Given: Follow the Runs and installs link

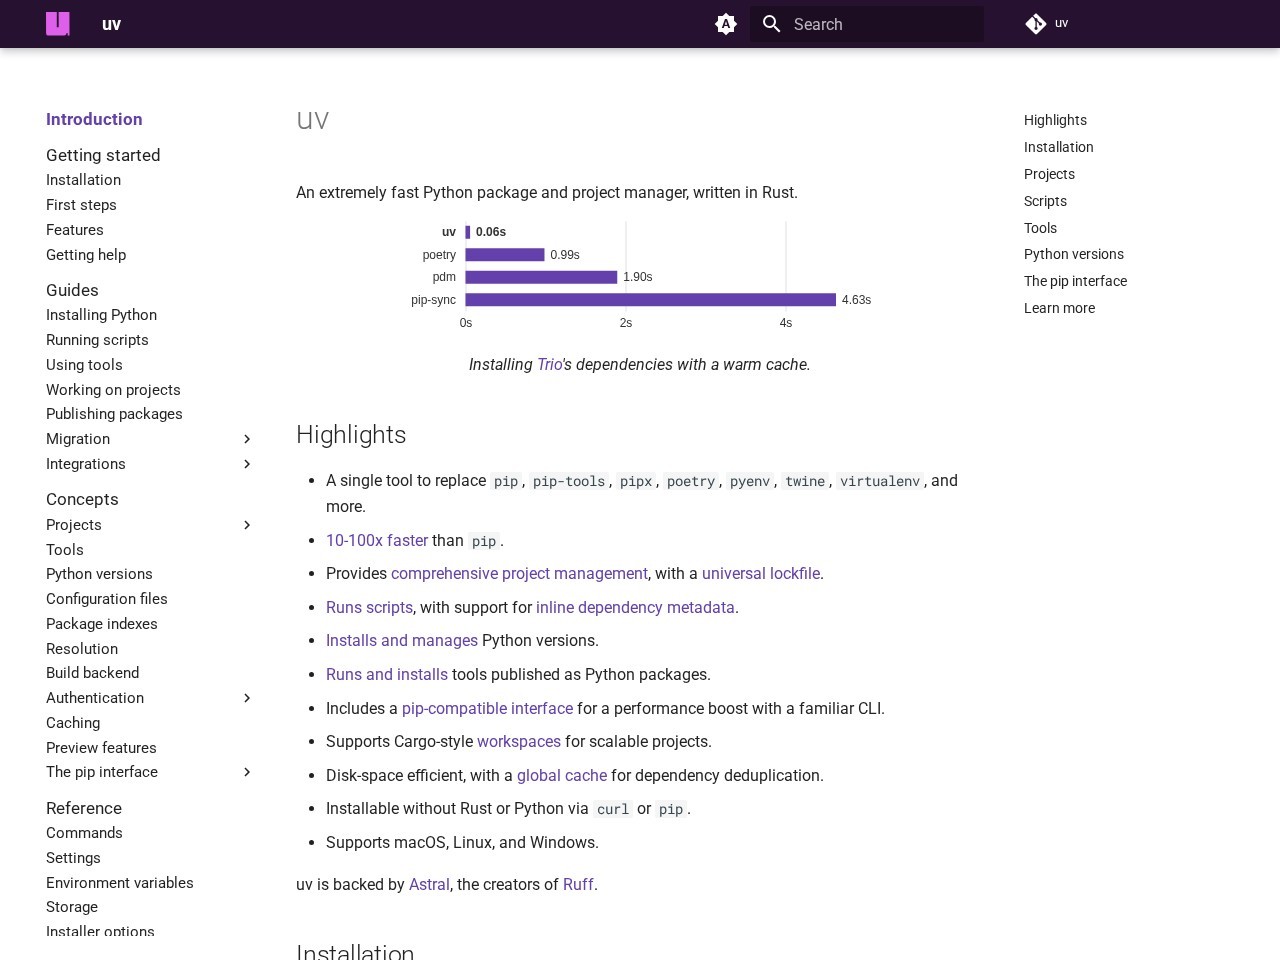Looking at the screenshot, I should (387, 675).
